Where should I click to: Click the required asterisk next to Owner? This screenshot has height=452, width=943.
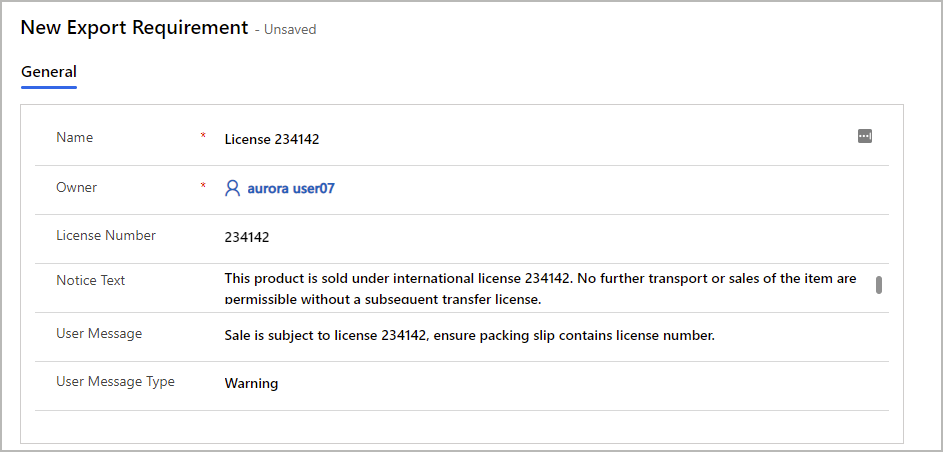point(203,186)
